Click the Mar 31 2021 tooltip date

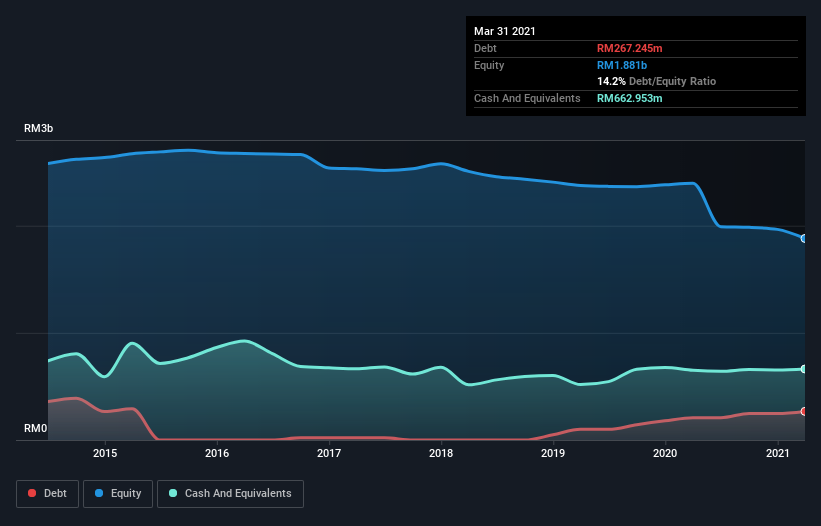505,31
